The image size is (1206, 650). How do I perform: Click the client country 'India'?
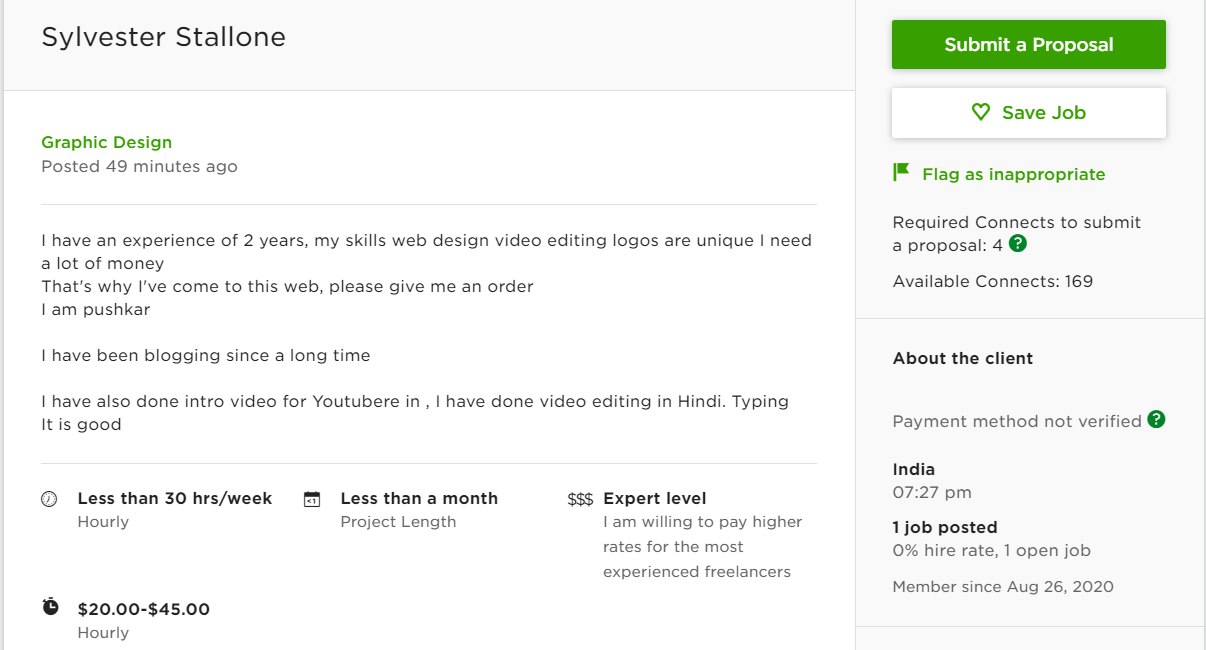click(x=914, y=469)
